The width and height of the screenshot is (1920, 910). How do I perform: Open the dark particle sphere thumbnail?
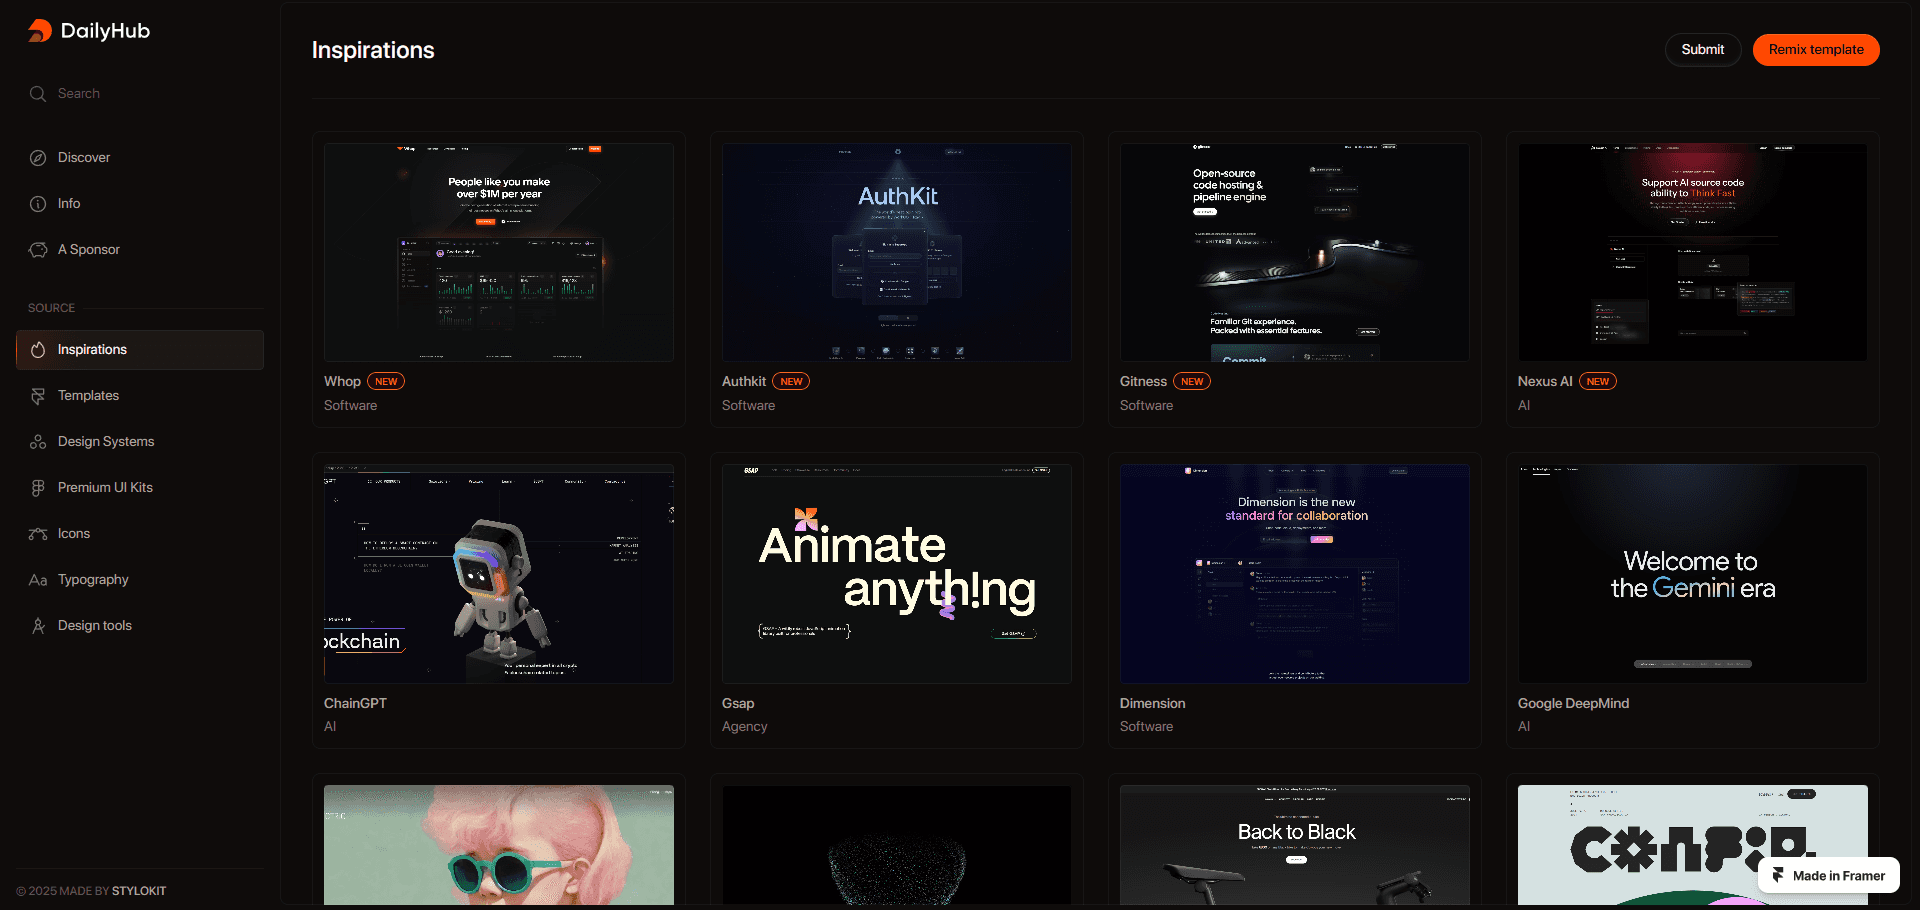897,845
